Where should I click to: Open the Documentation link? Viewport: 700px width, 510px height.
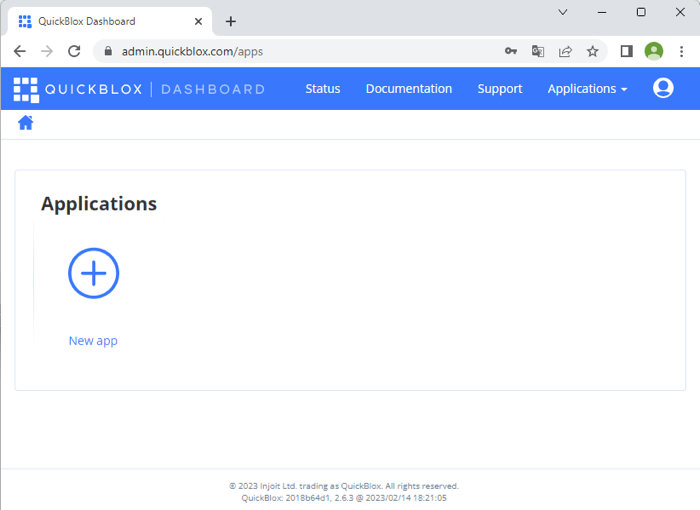point(409,89)
